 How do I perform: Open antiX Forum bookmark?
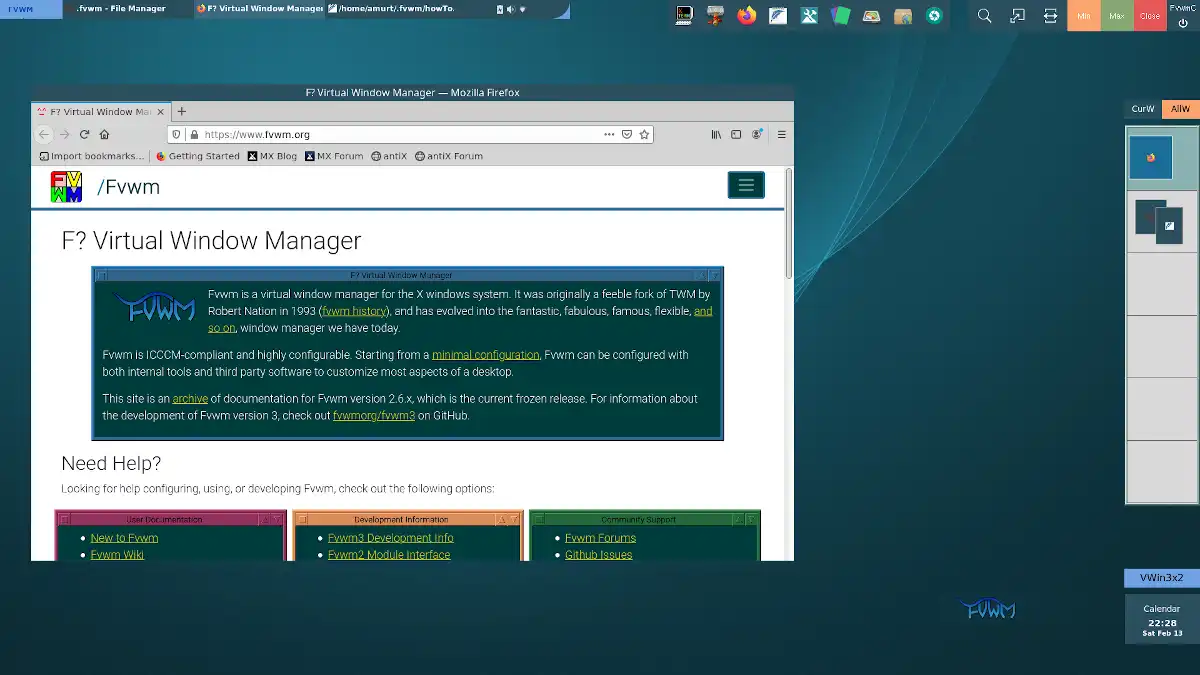click(449, 156)
